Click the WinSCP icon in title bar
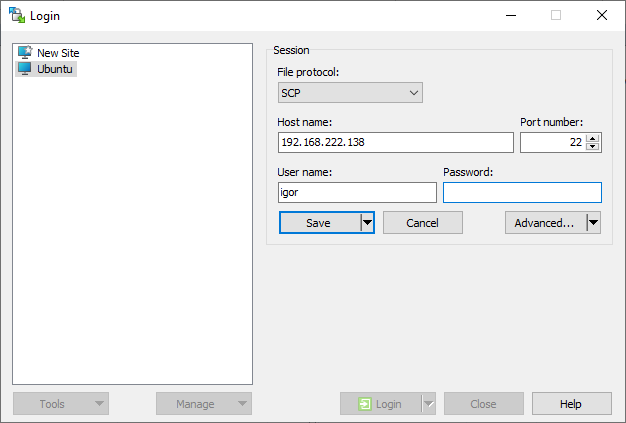626x423 pixels. [x=16, y=15]
